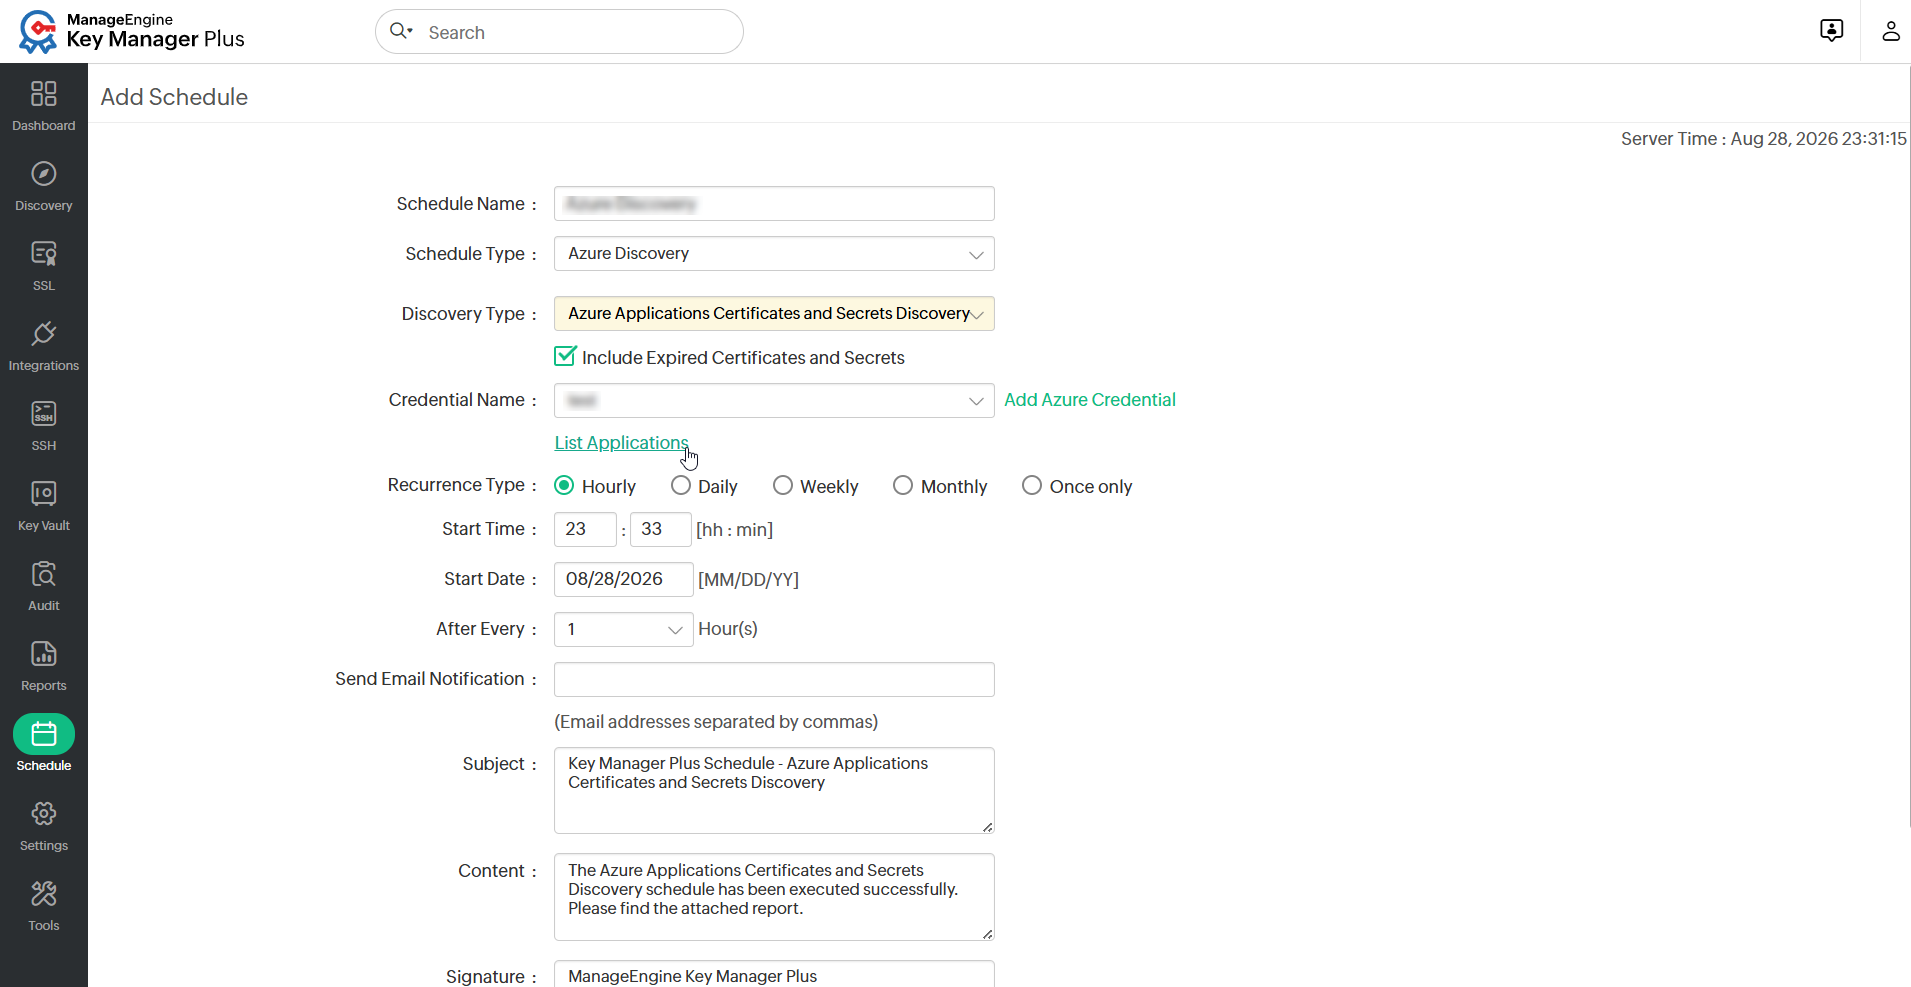Click the Server Time text
This screenshot has width=1911, height=987.
click(1764, 139)
